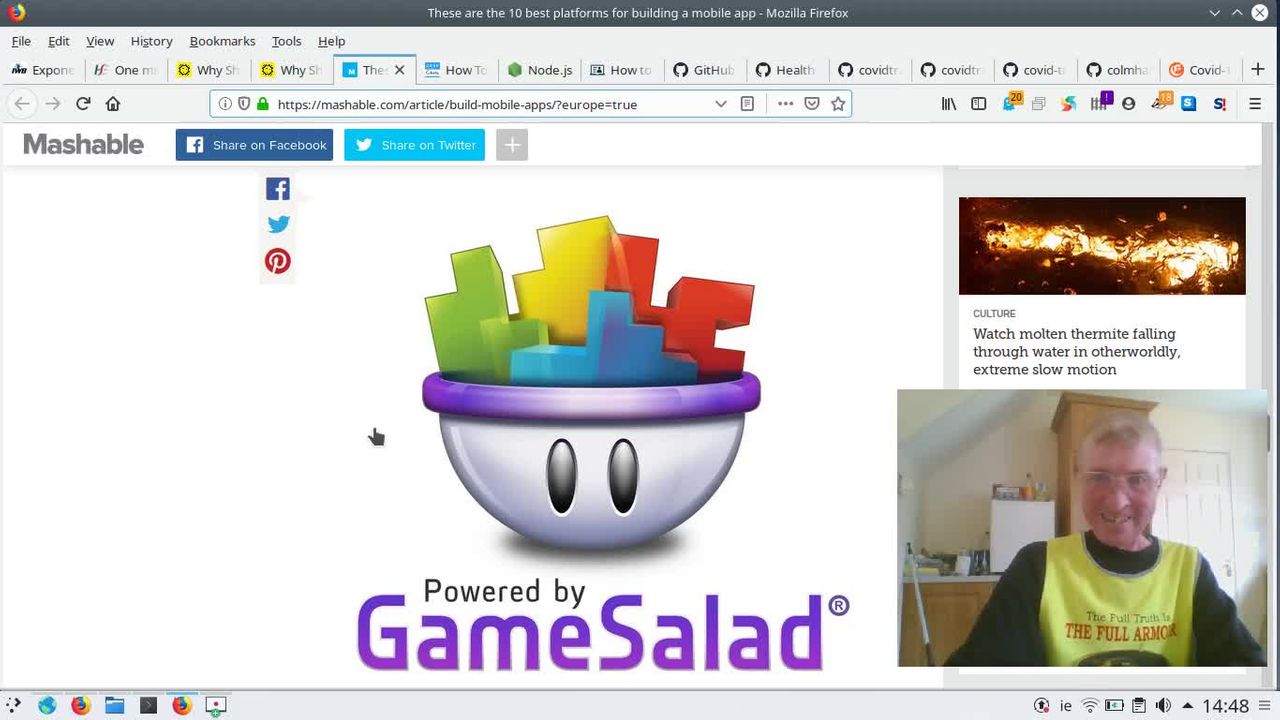Image resolution: width=1280 pixels, height=720 pixels.
Task: Toggle the Firefox sidebar panel
Action: [979, 104]
